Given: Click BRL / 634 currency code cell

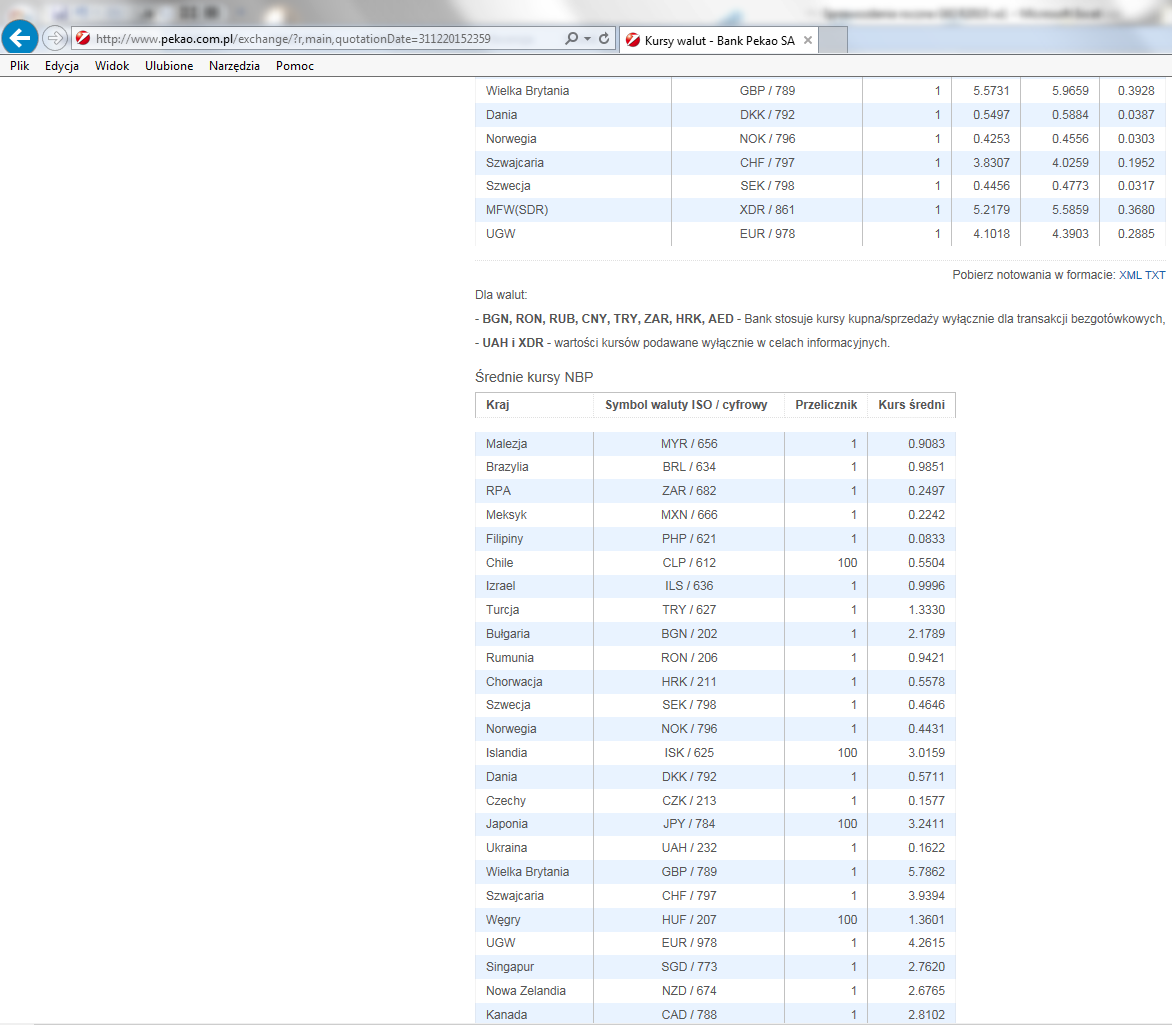Looking at the screenshot, I should pos(689,467).
